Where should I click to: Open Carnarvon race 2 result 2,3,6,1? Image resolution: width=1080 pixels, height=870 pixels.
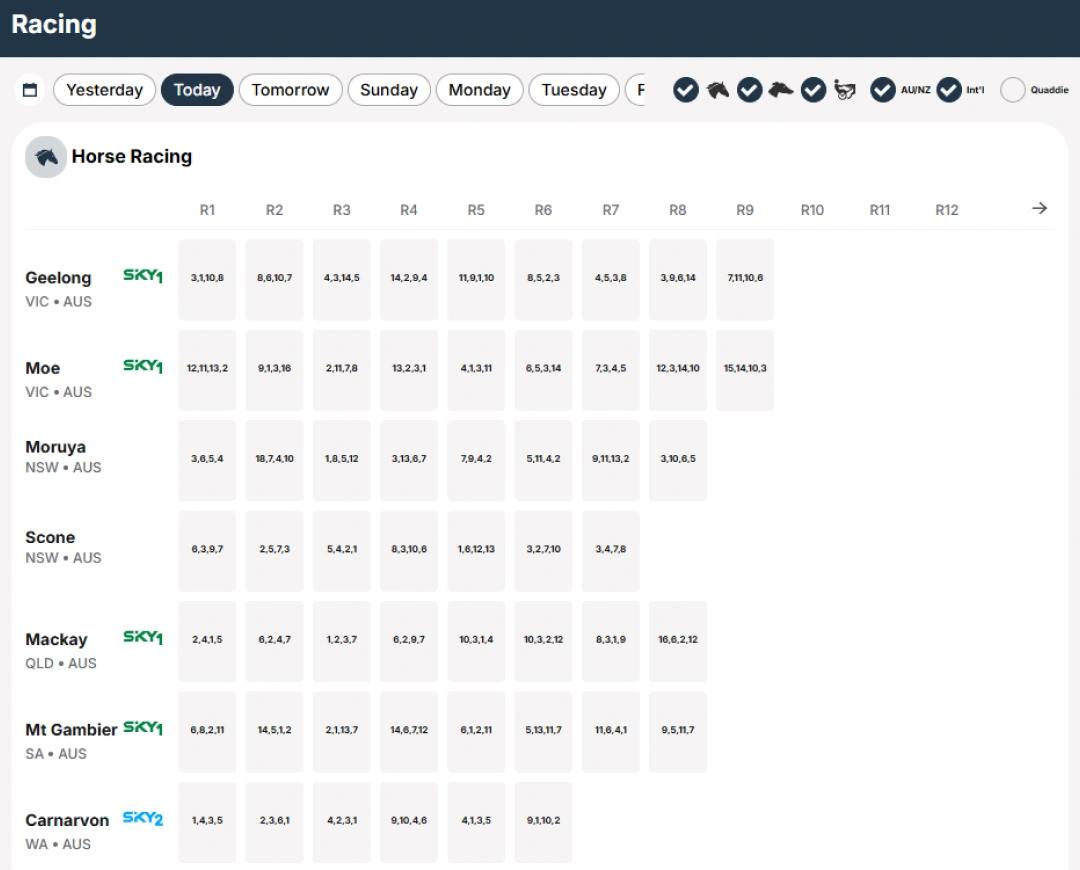pyautogui.click(x=275, y=822)
